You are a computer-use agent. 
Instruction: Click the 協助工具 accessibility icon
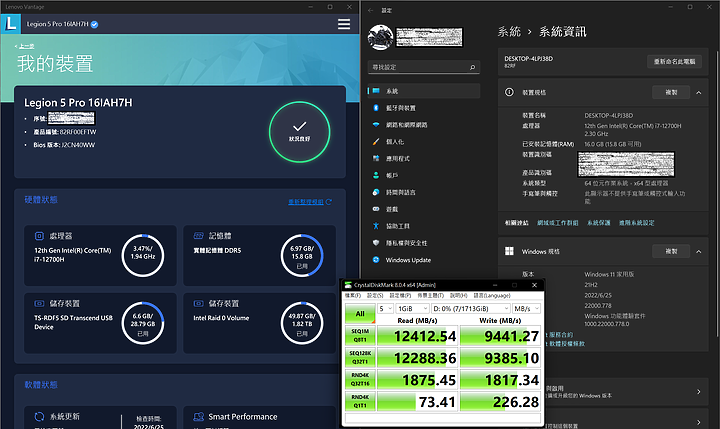coord(376,226)
